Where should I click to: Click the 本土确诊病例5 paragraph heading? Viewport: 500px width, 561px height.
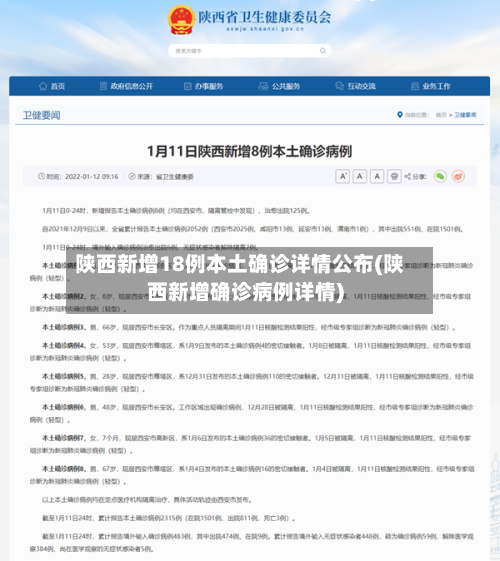[x=64, y=376]
